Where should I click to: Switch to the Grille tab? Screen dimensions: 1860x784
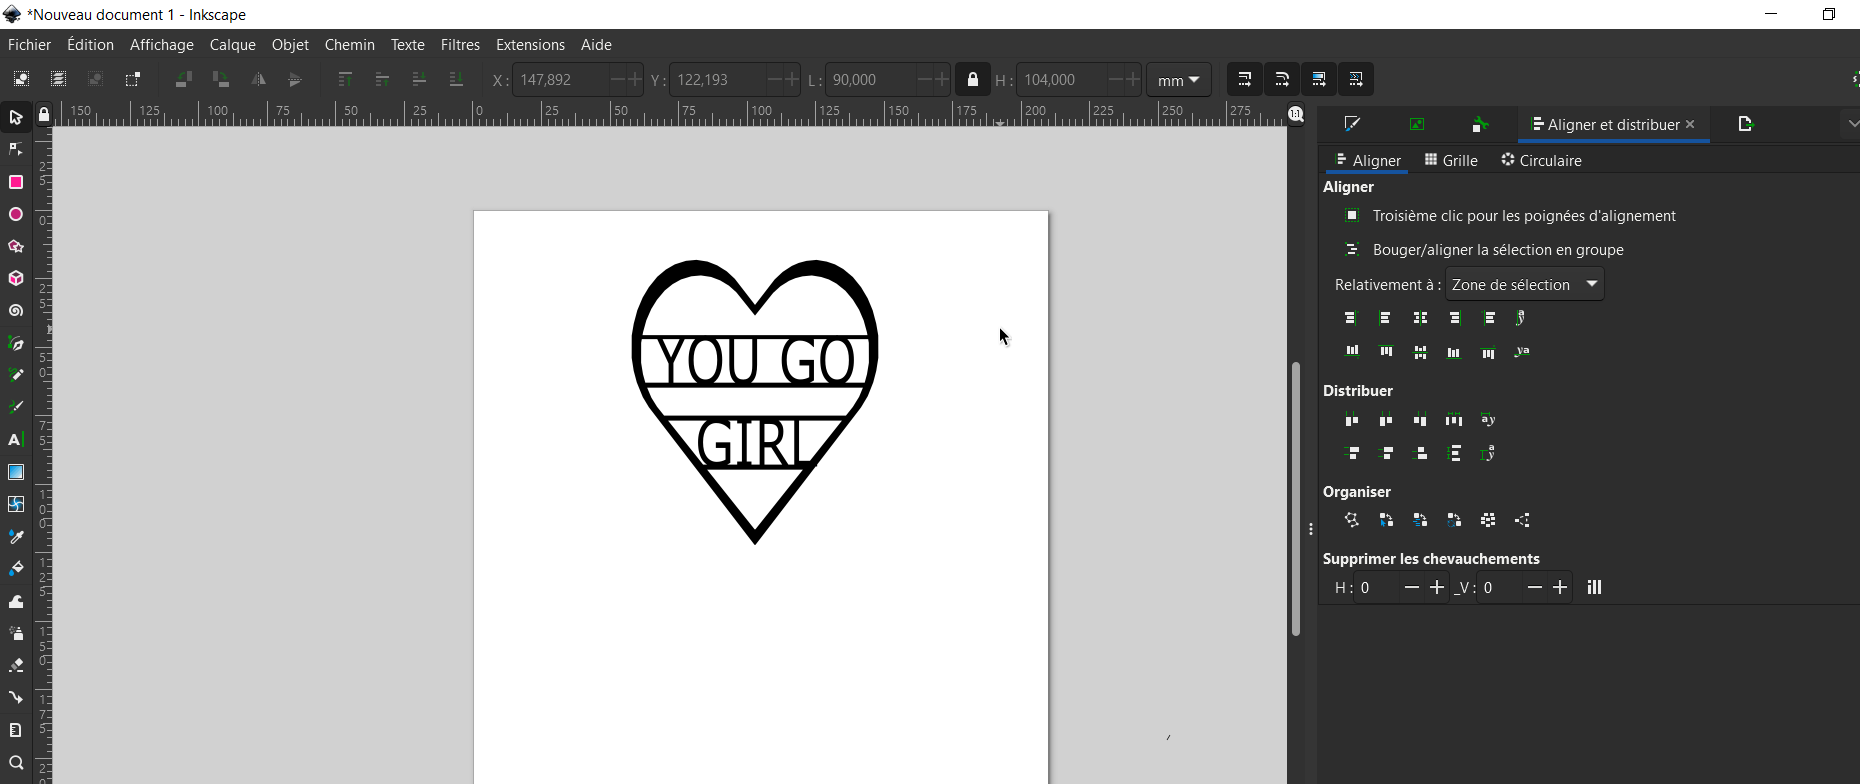(1451, 160)
